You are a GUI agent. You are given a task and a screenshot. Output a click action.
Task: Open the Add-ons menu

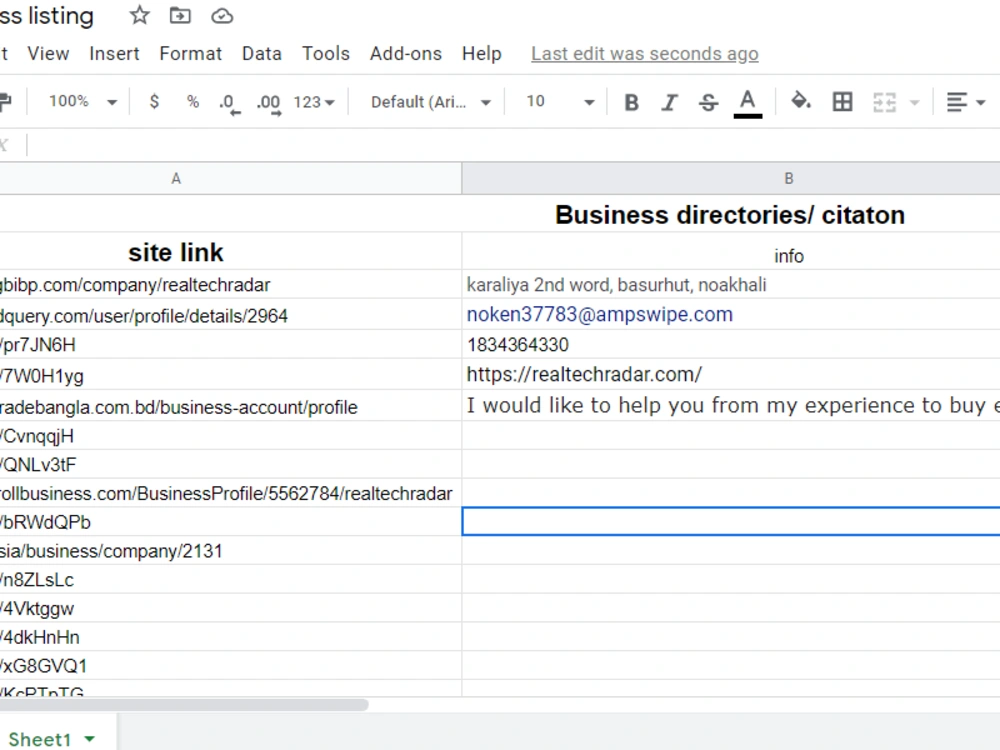pos(406,54)
